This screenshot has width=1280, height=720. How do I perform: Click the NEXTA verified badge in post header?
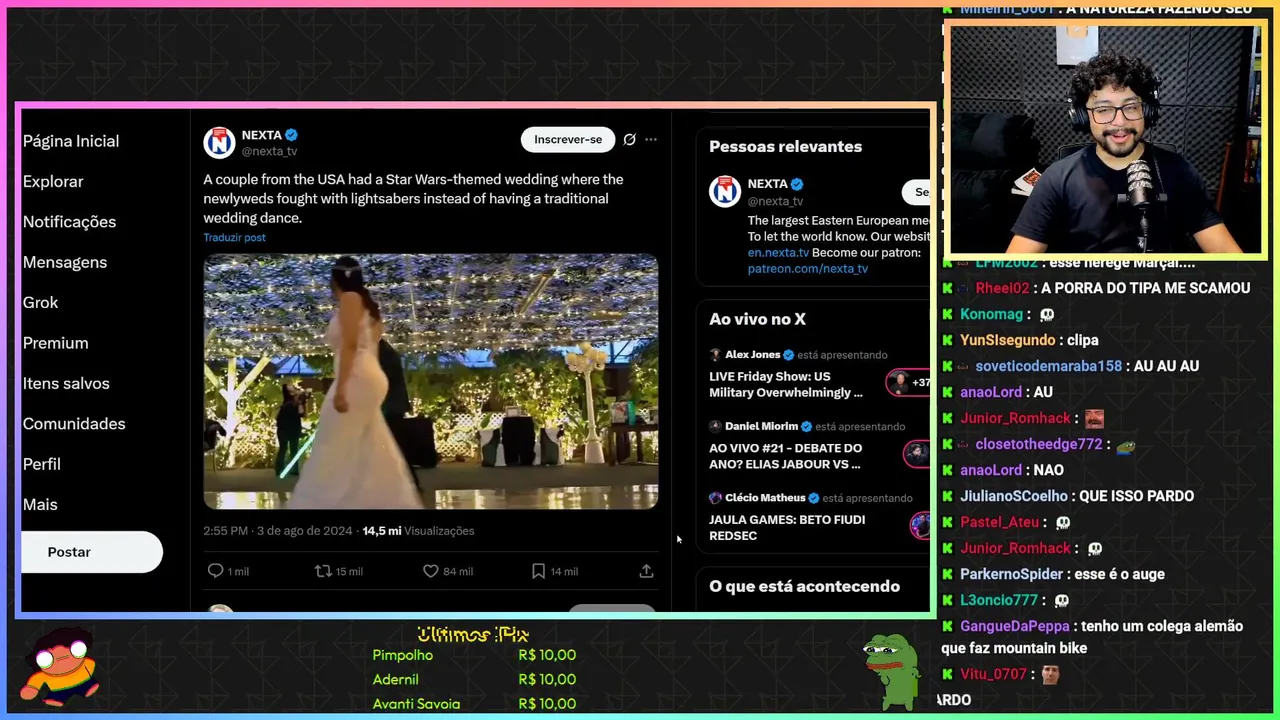tap(292, 135)
